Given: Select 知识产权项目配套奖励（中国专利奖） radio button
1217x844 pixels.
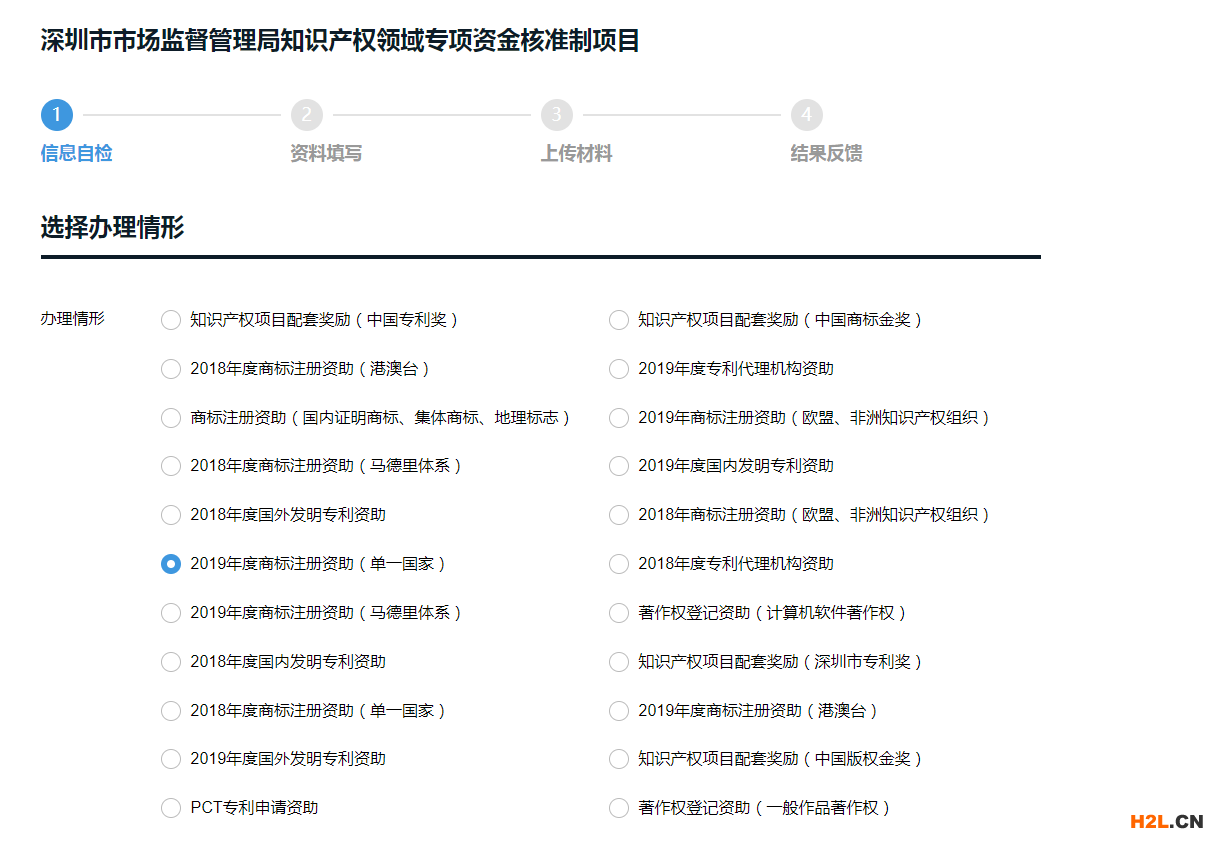Looking at the screenshot, I should 171,320.
